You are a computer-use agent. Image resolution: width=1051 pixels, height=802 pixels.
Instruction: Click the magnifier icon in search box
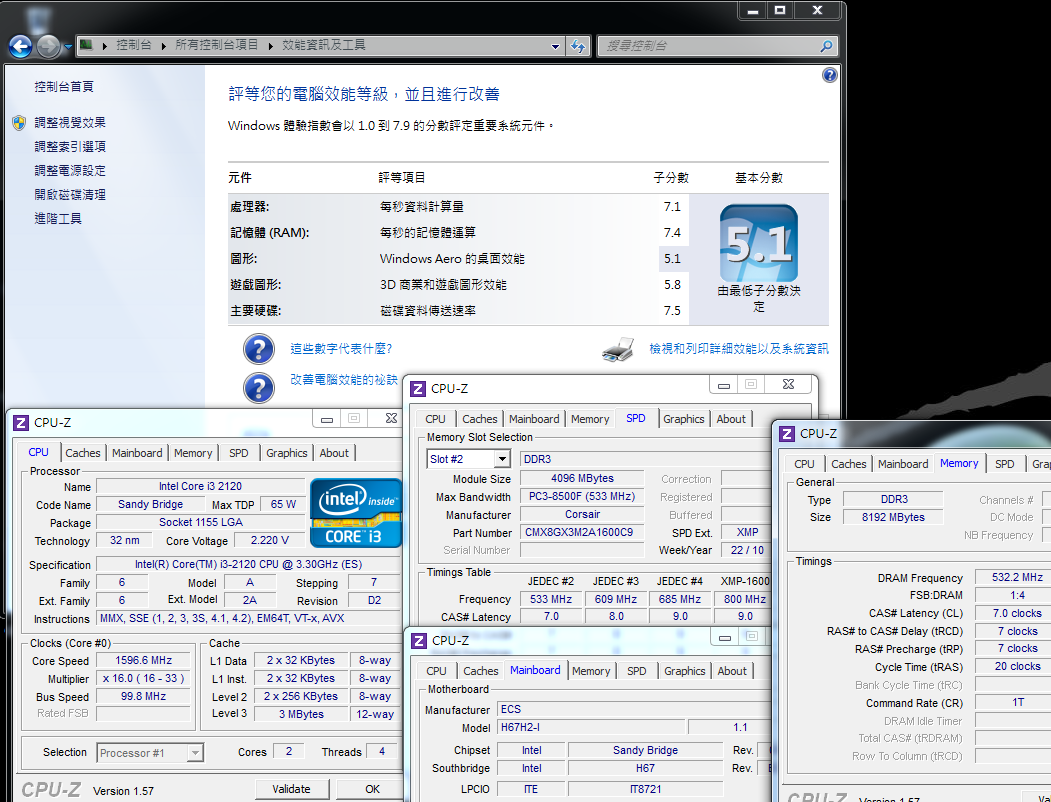pyautogui.click(x=826, y=46)
